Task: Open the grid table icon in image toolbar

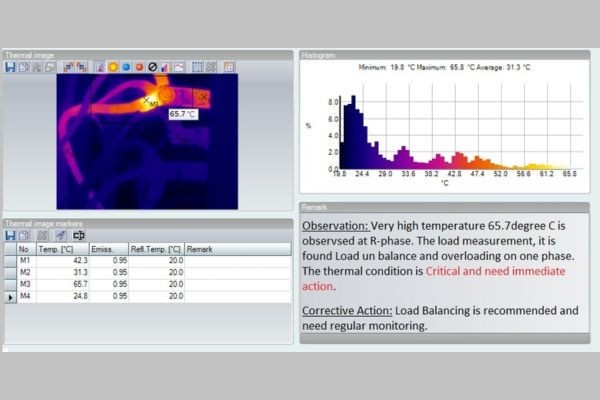Action: click(229, 67)
